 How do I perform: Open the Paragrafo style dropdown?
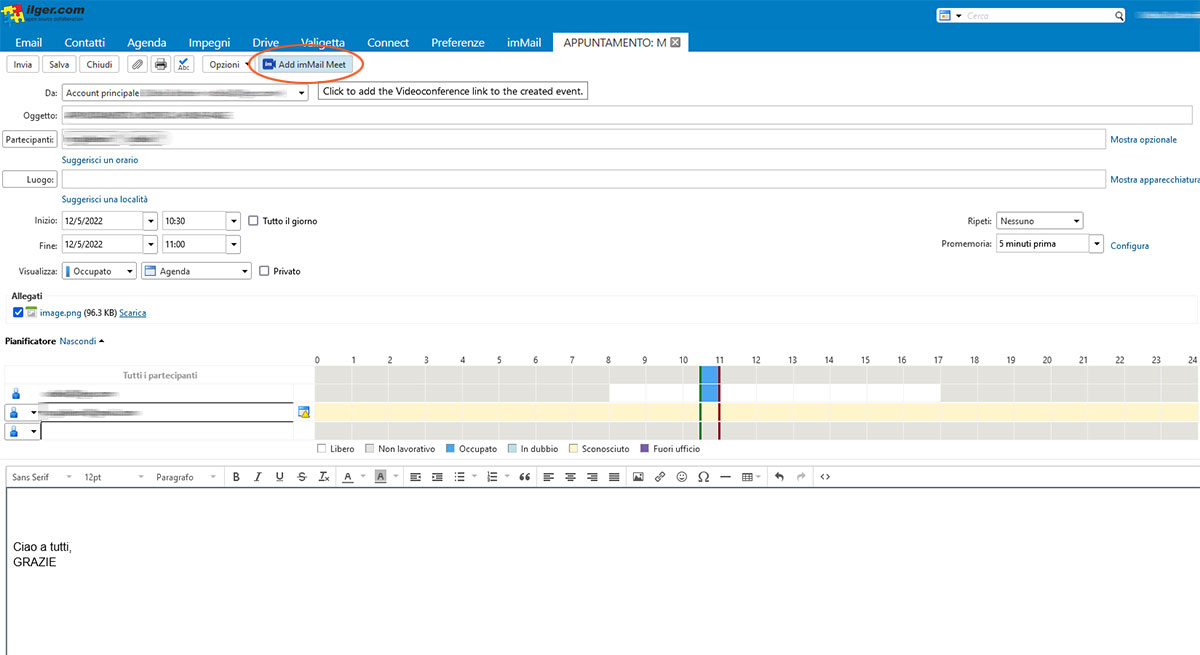(187, 477)
